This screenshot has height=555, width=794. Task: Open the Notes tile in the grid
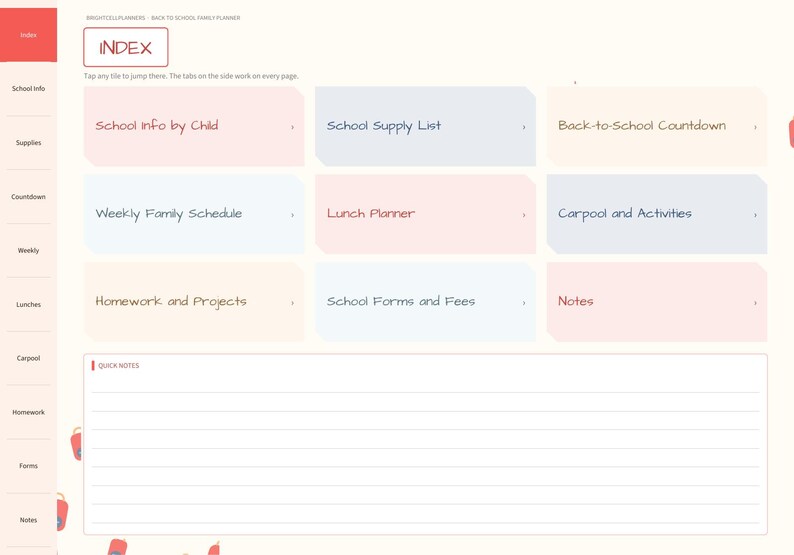657,302
